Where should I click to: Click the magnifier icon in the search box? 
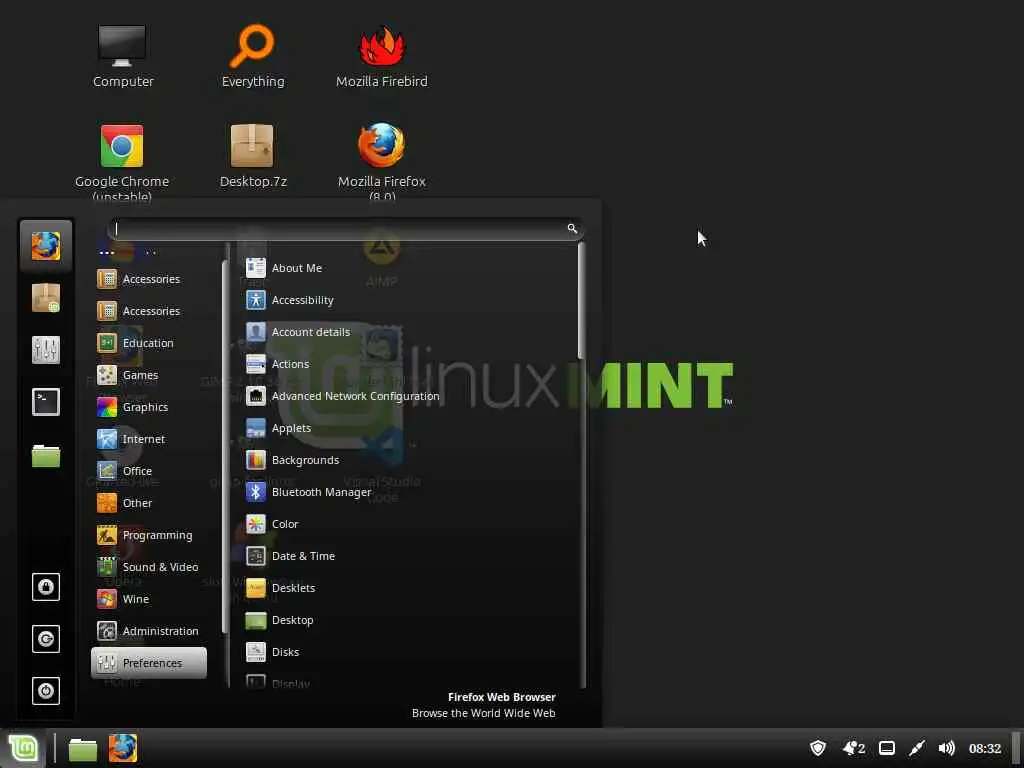pos(572,229)
